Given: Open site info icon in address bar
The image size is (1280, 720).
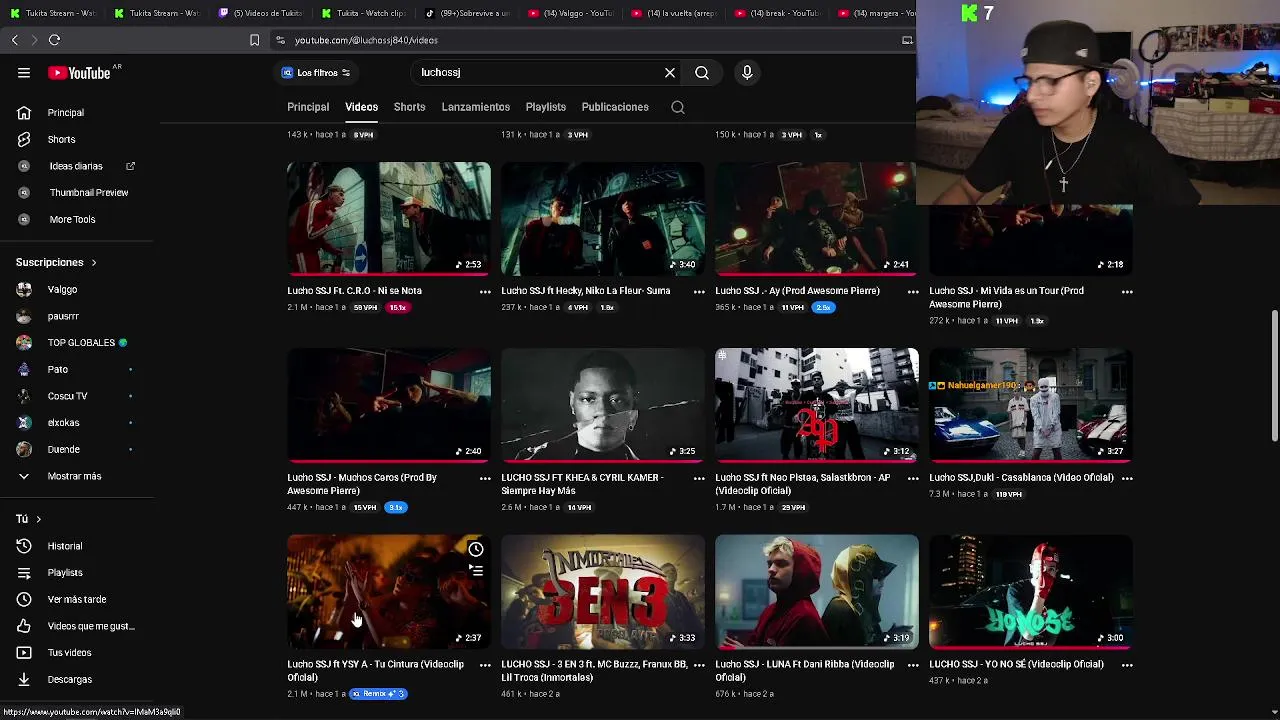Looking at the screenshot, I should 280,40.
